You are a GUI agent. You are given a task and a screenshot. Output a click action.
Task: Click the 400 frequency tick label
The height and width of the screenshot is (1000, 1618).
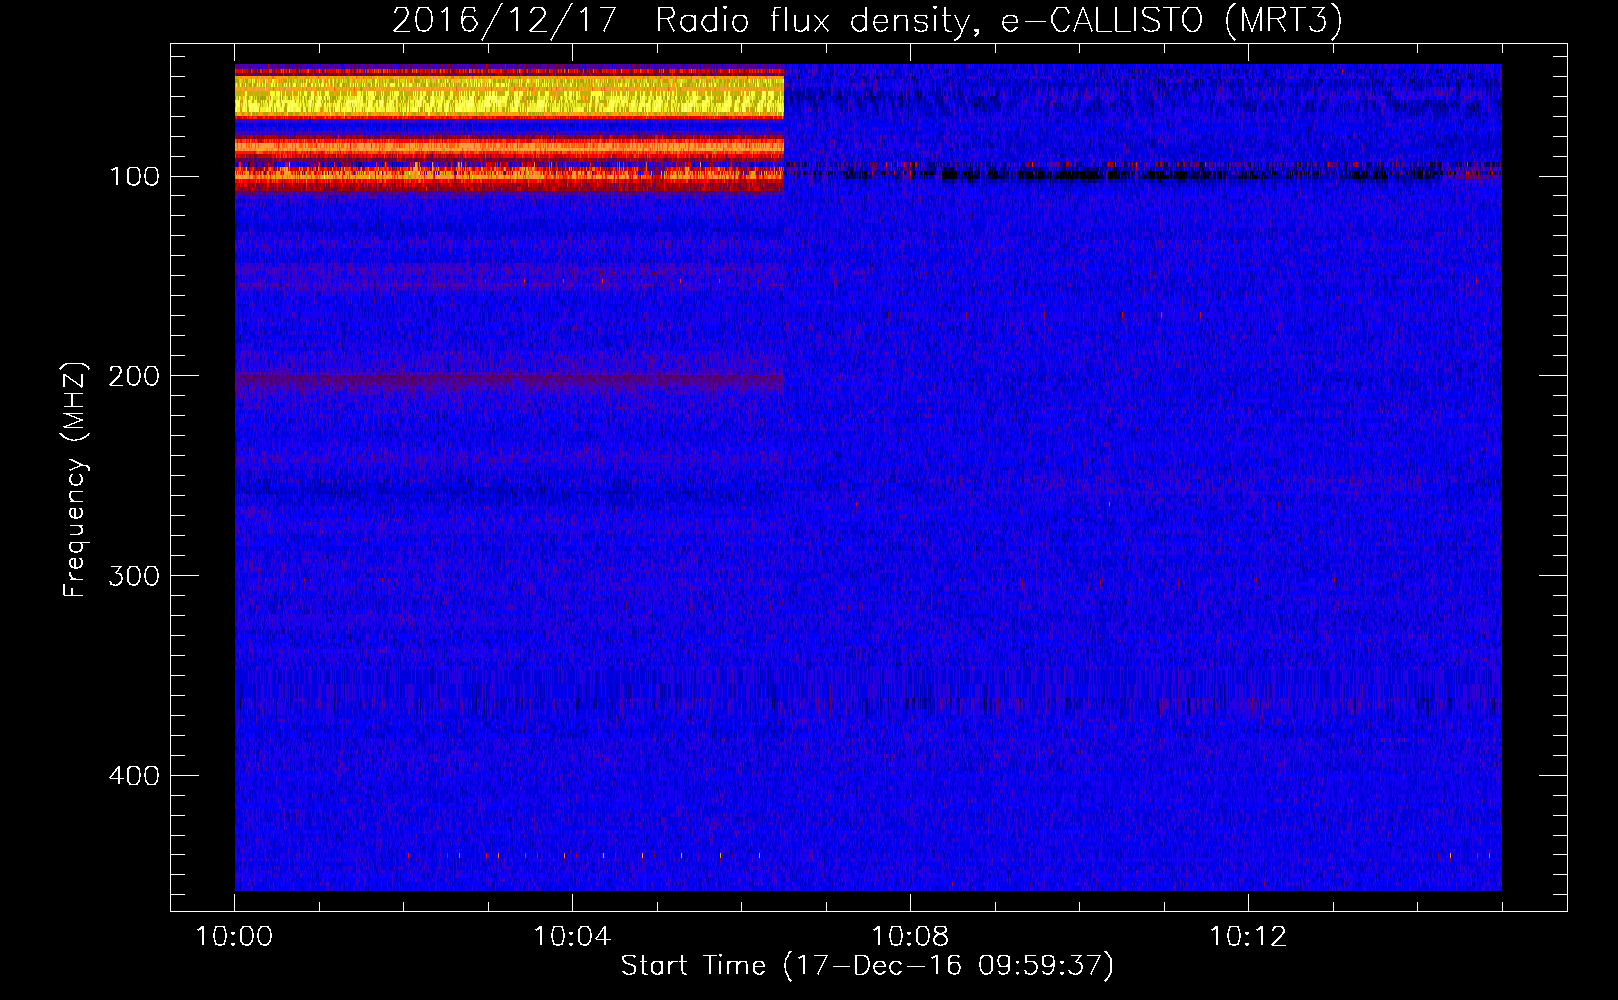(x=134, y=776)
